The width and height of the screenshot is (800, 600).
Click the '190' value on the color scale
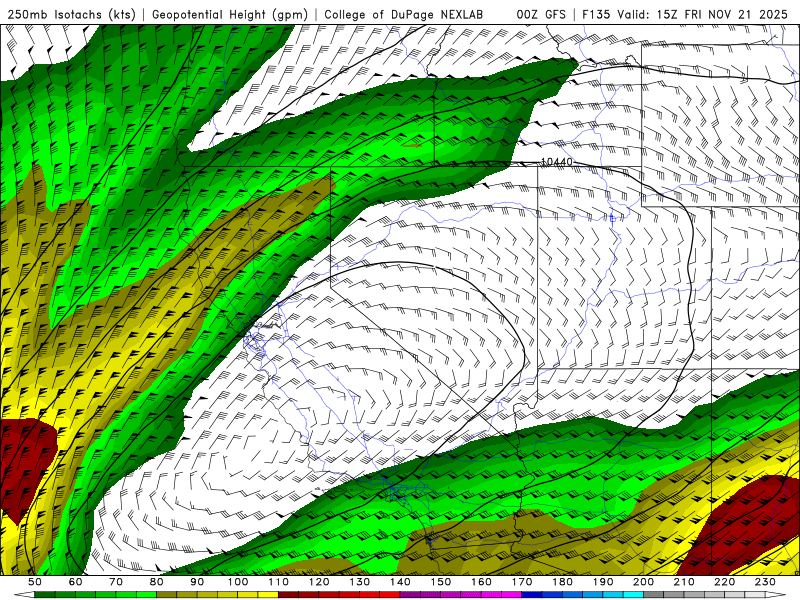tap(603, 582)
